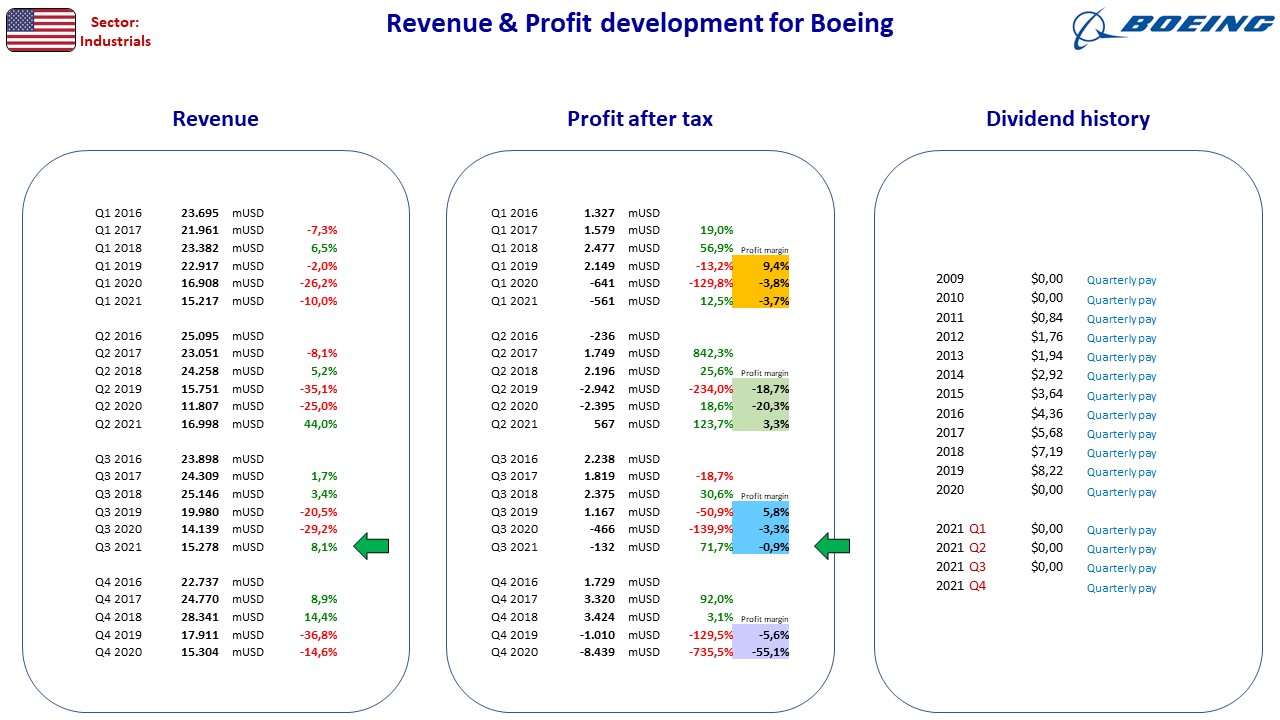
Task: Click 'Quarterly pay' in the 2020 row
Action: (x=1122, y=491)
